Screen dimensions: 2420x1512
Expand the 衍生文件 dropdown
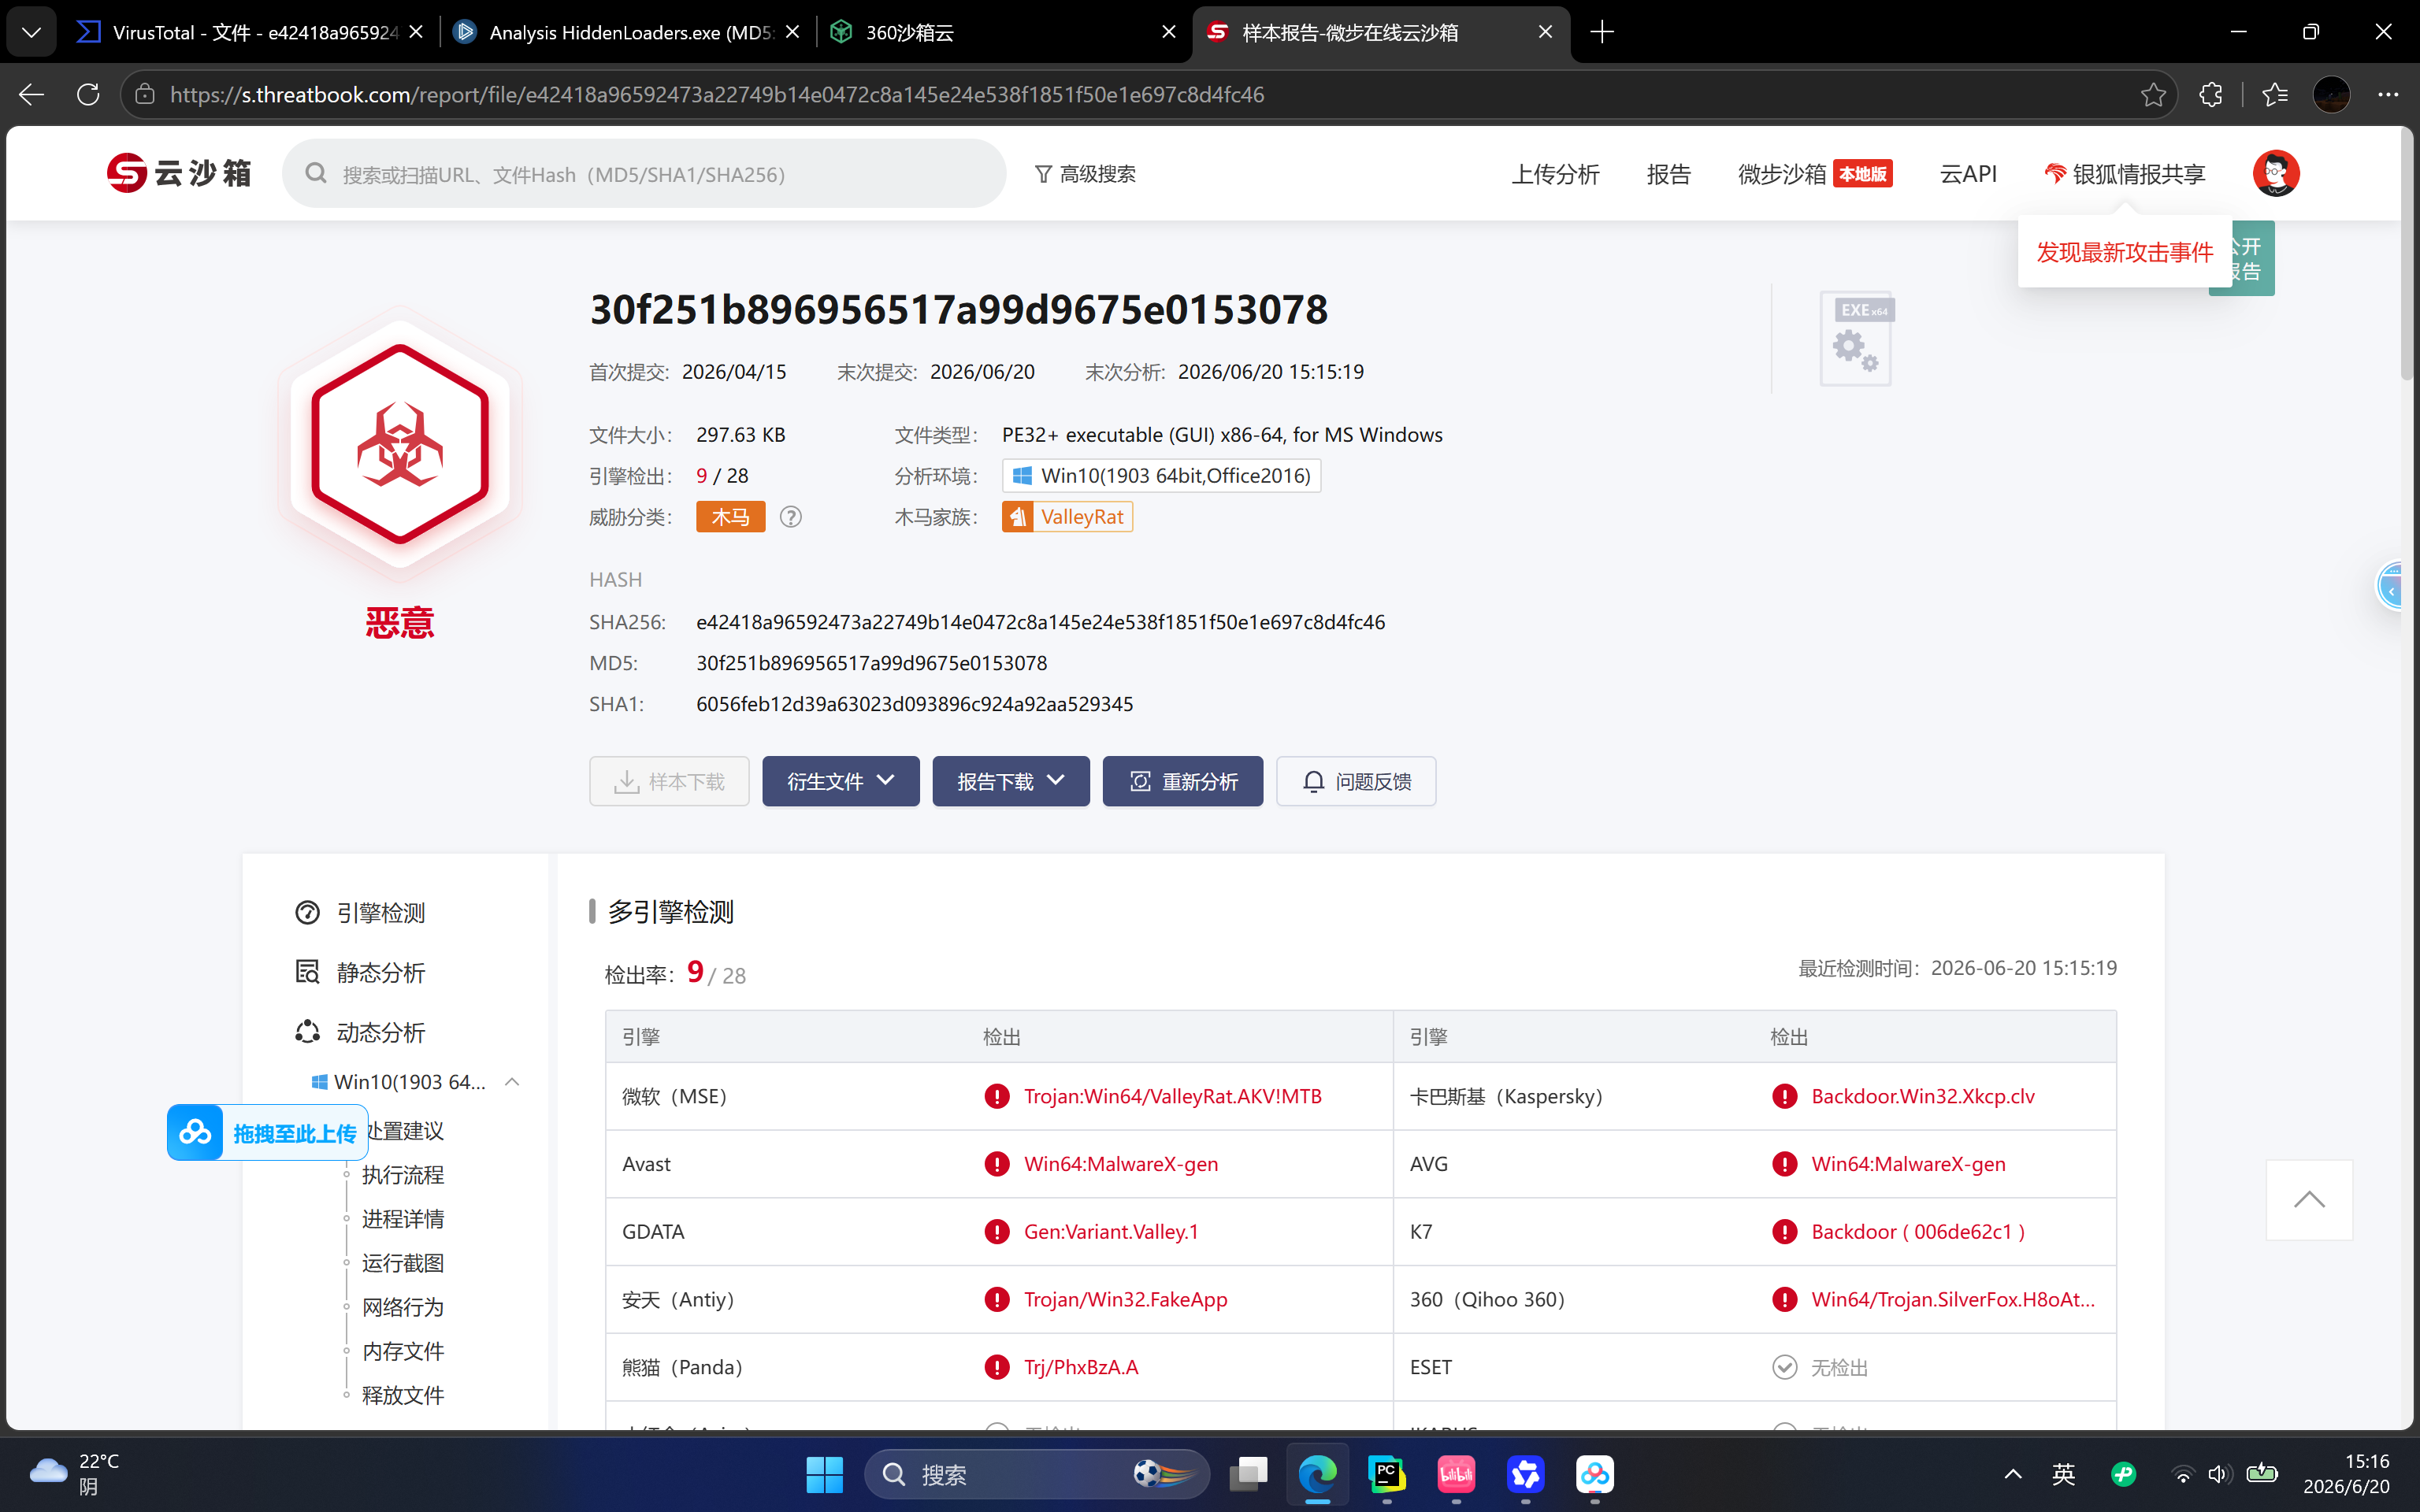[x=840, y=781]
